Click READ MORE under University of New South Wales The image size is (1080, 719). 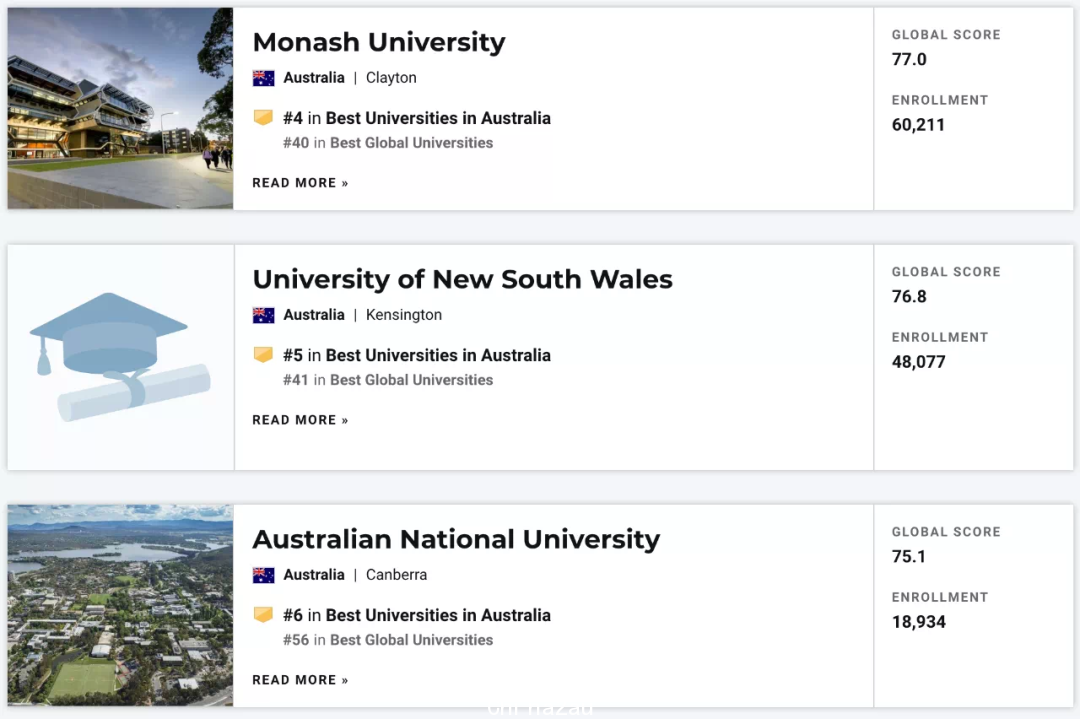tap(300, 420)
